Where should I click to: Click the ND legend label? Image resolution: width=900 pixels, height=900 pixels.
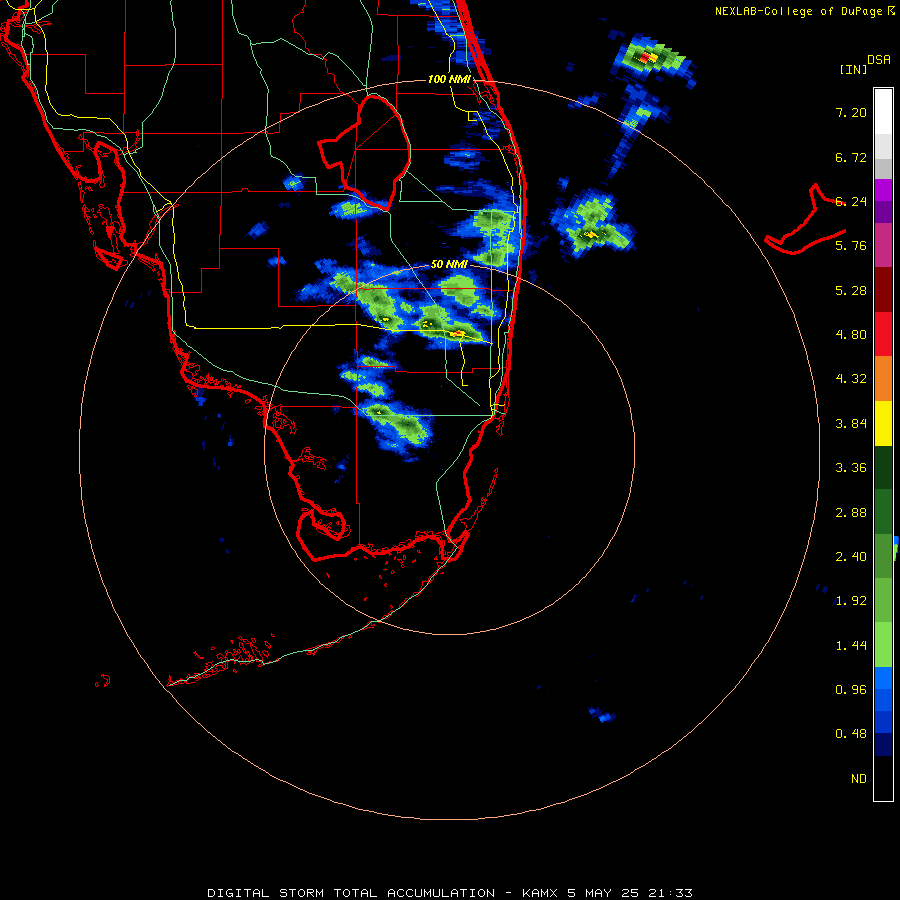(x=859, y=779)
